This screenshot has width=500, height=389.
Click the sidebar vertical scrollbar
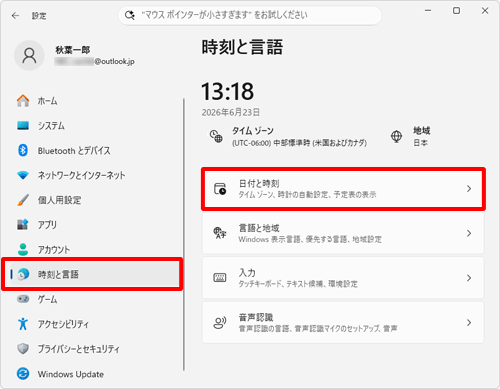pyautogui.click(x=184, y=234)
